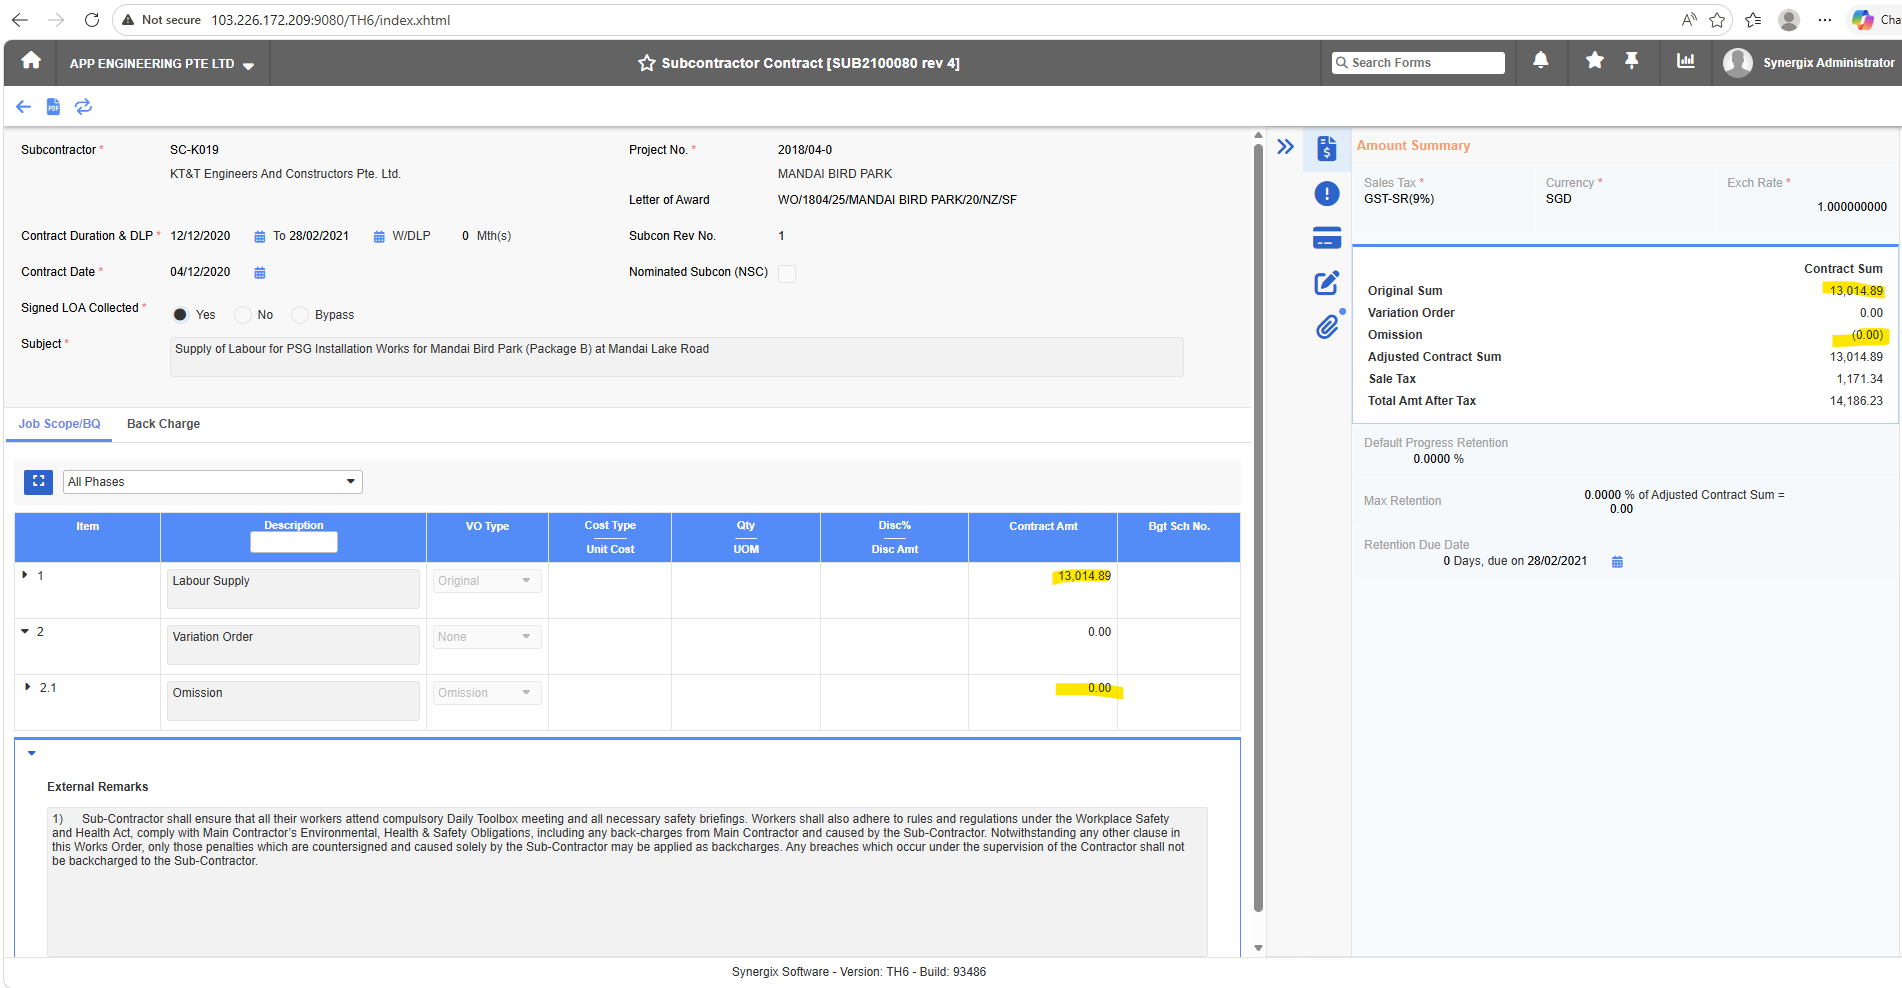Open the All Phases dropdown
Viewport: 1902px width, 988px height.
[213, 482]
